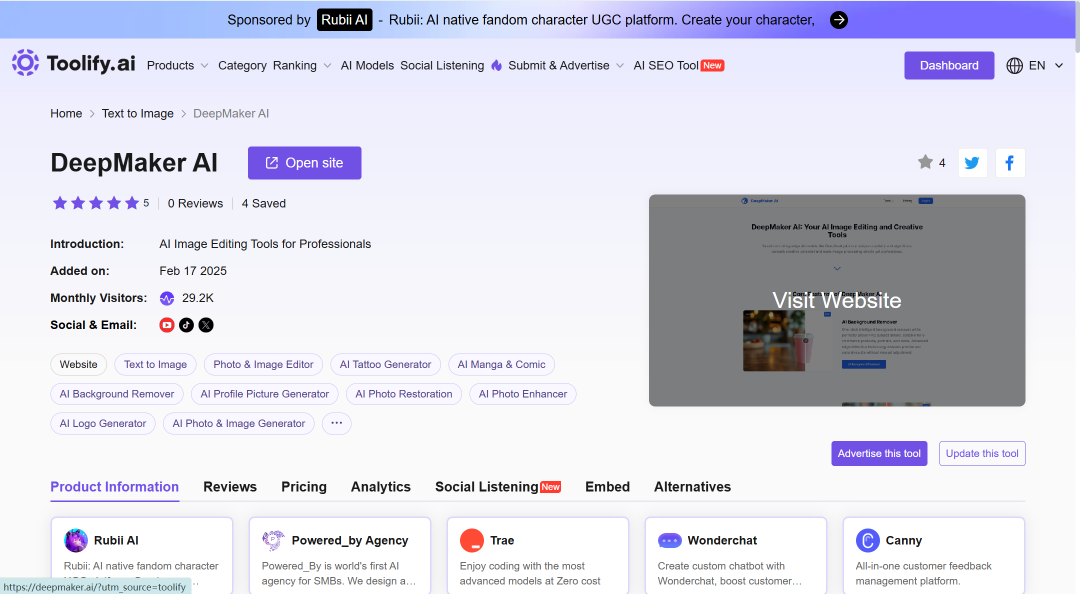Open the Trae card title
Image resolution: width=1080 pixels, height=594 pixels.
pyautogui.click(x=502, y=541)
